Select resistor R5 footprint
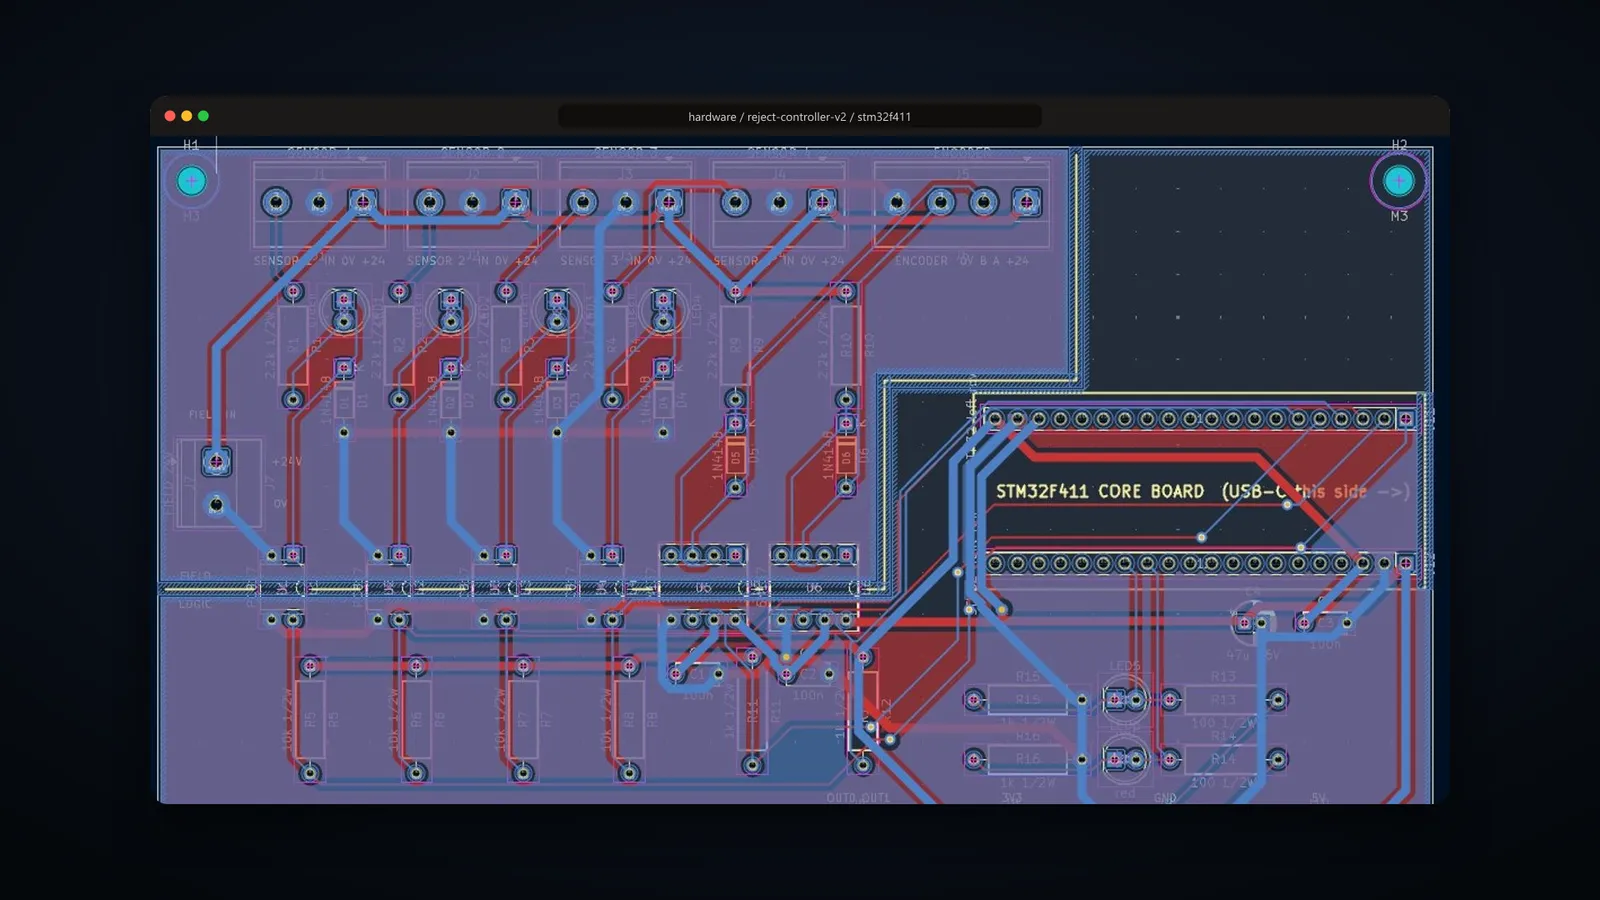 click(x=310, y=719)
